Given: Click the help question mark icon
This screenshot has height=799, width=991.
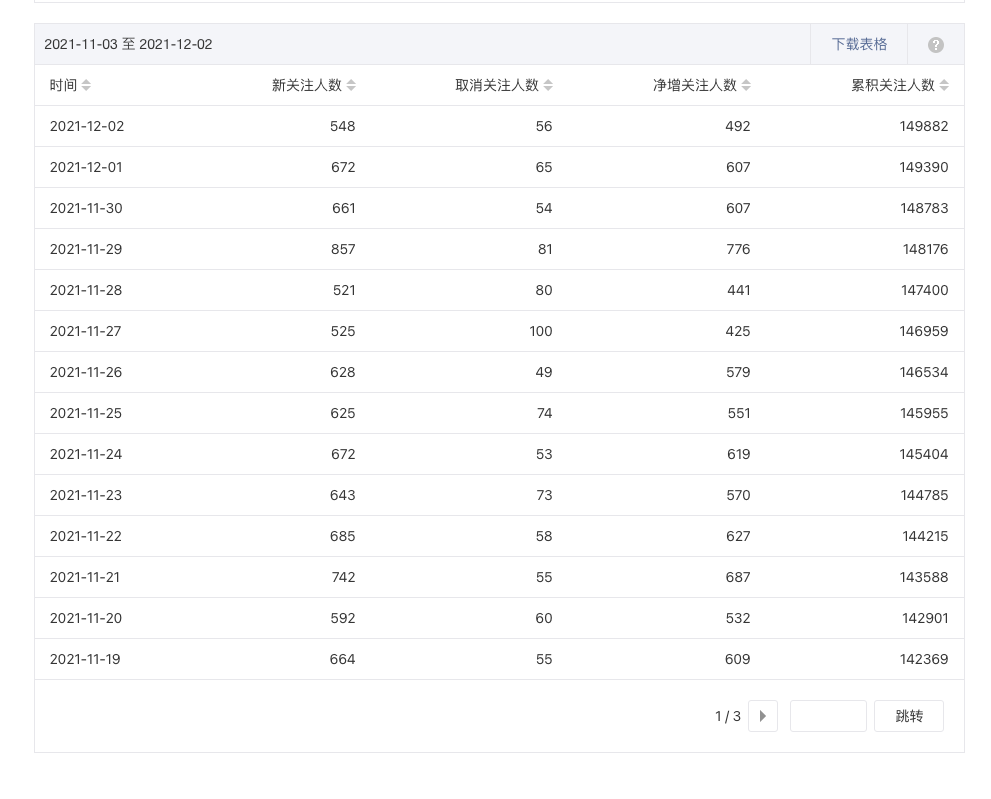Looking at the screenshot, I should pos(935,45).
